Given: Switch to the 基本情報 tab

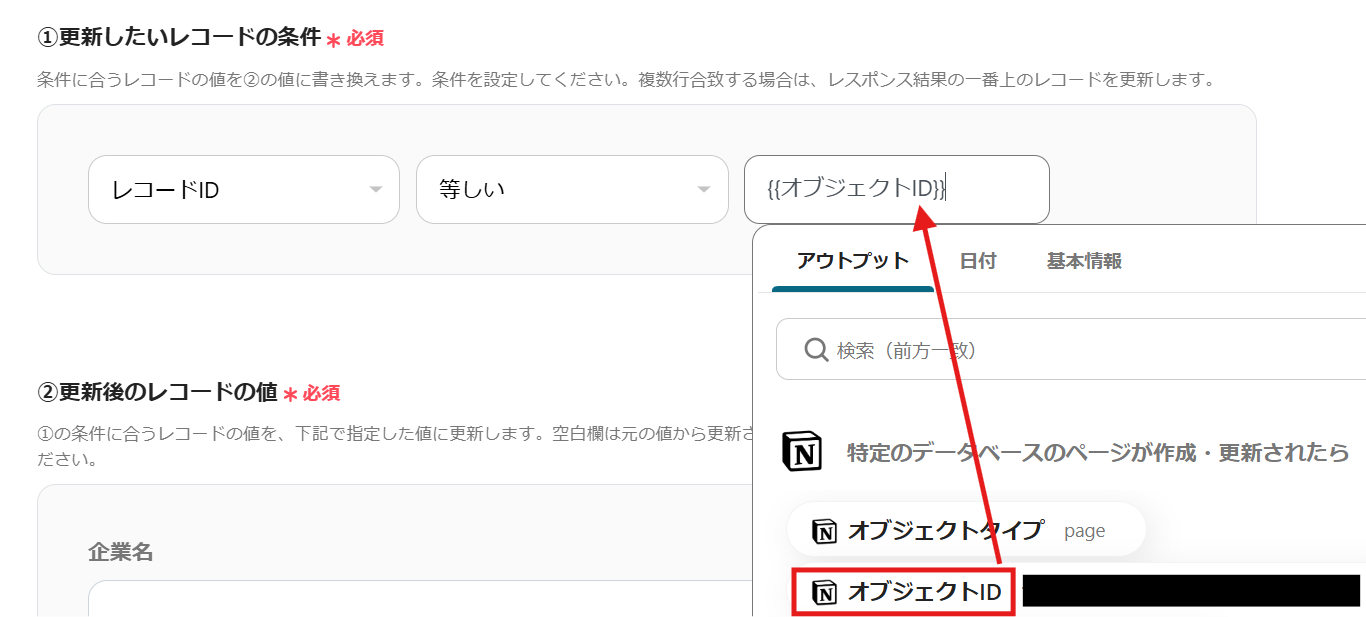Looking at the screenshot, I should click(x=1084, y=262).
